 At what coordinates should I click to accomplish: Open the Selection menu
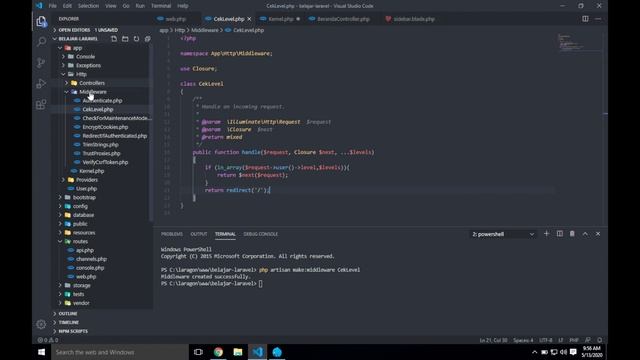point(88,6)
